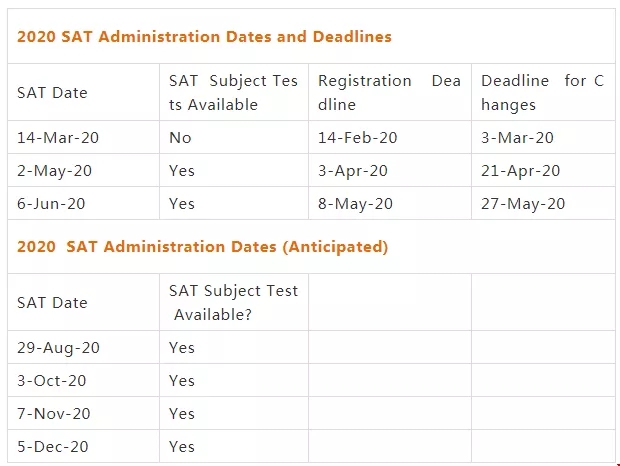620x466 pixels.
Task: Select the "SAT Subject Test Available?" header cell
Action: click(233, 302)
